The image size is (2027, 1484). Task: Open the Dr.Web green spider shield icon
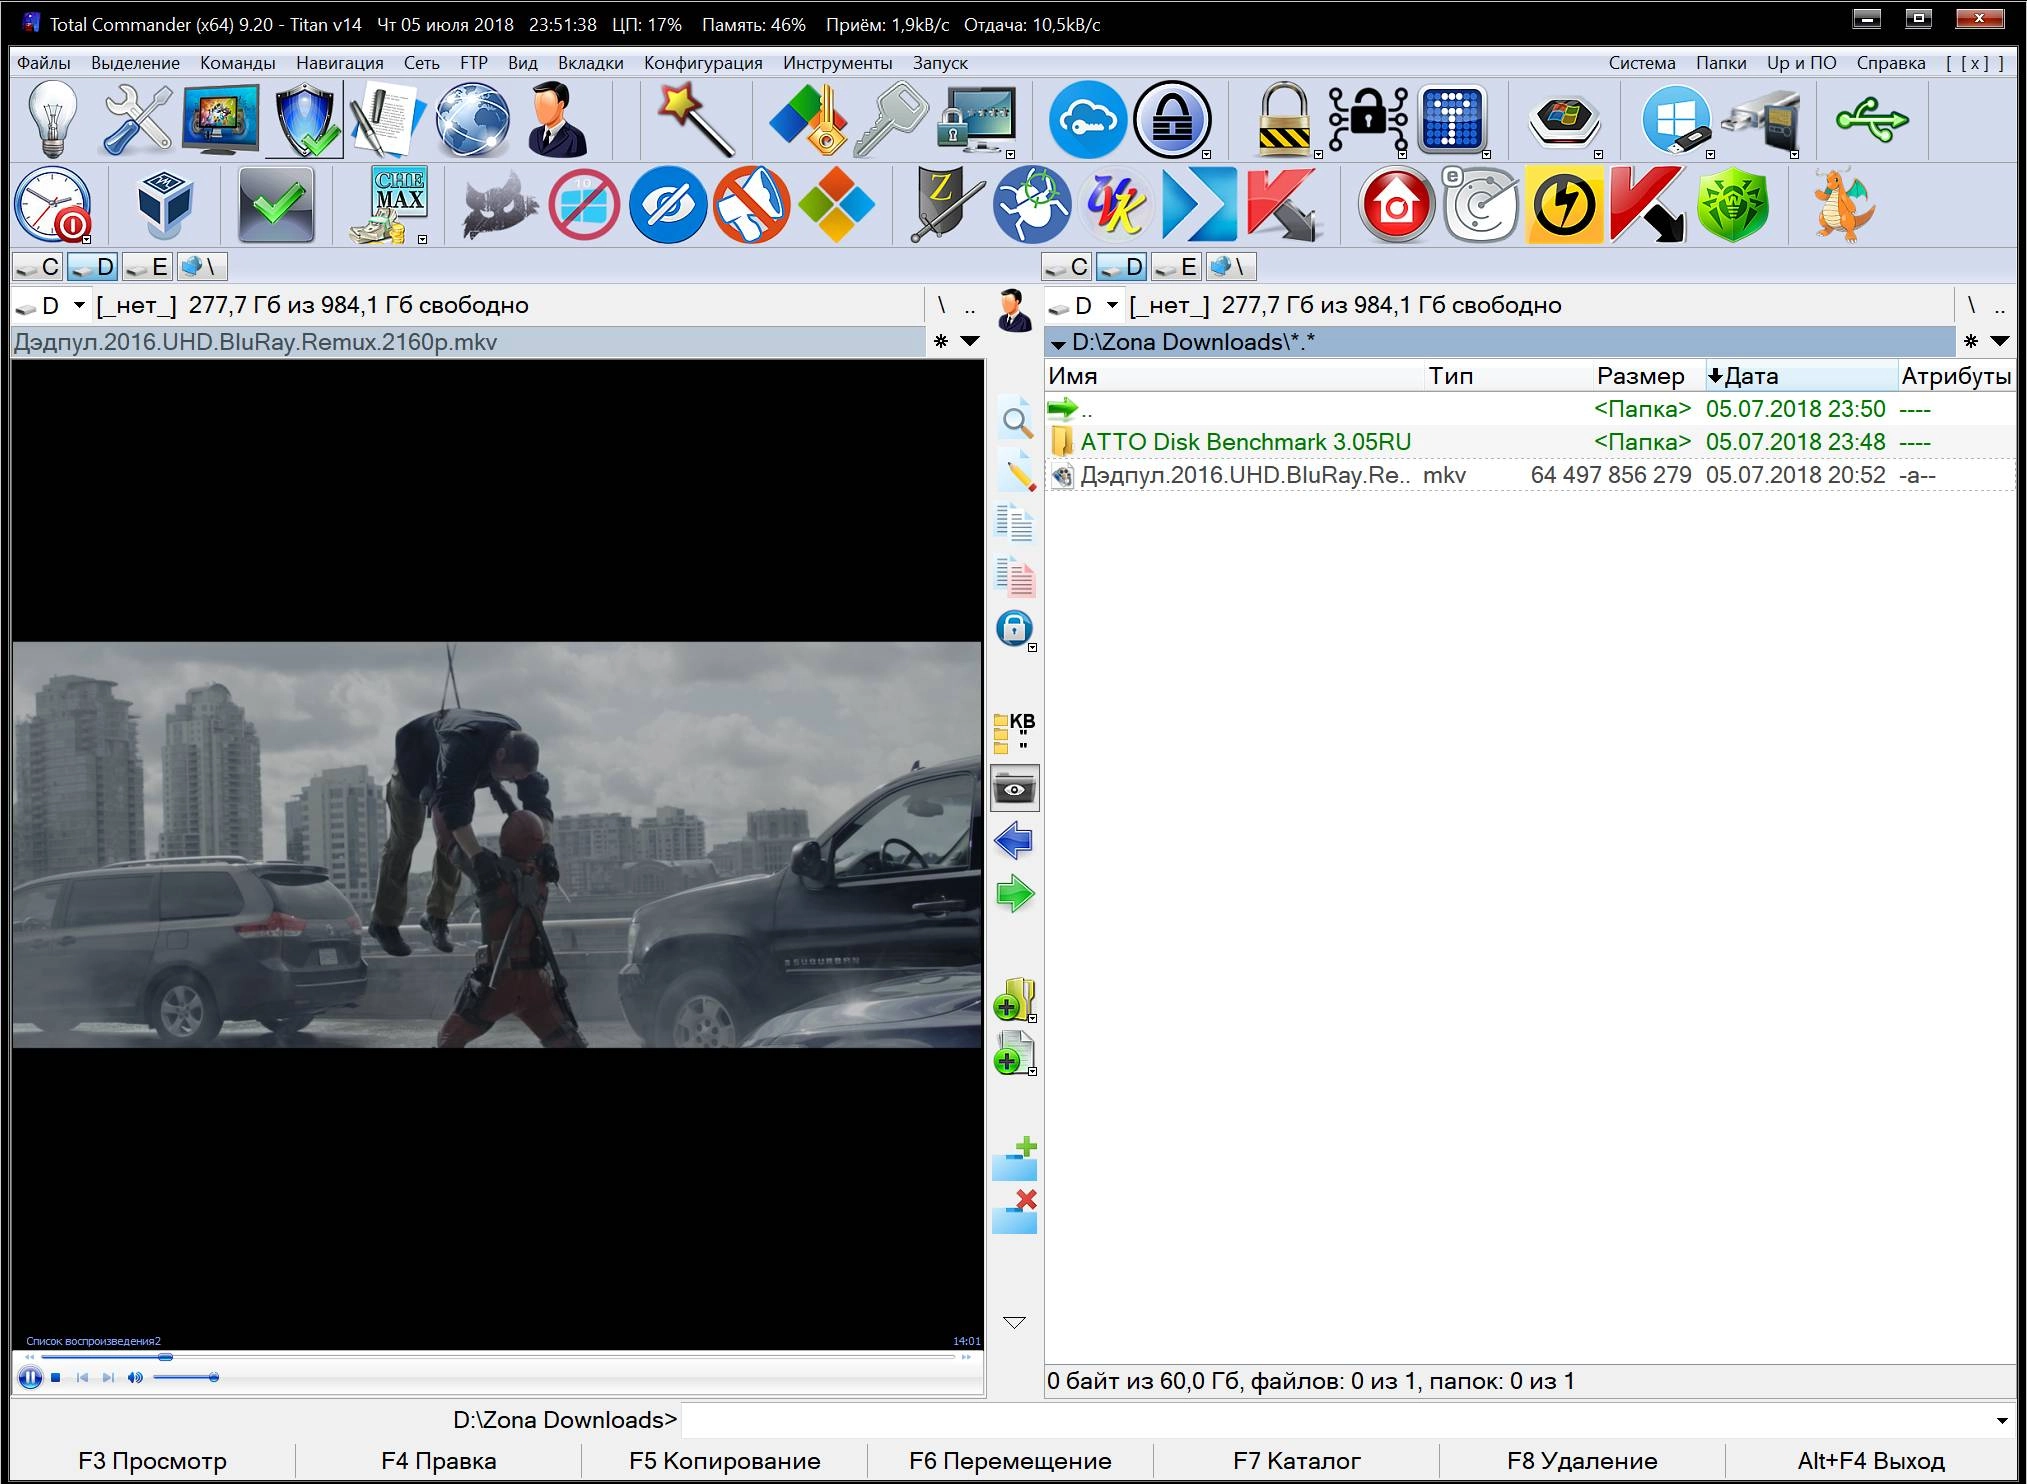coord(1732,205)
